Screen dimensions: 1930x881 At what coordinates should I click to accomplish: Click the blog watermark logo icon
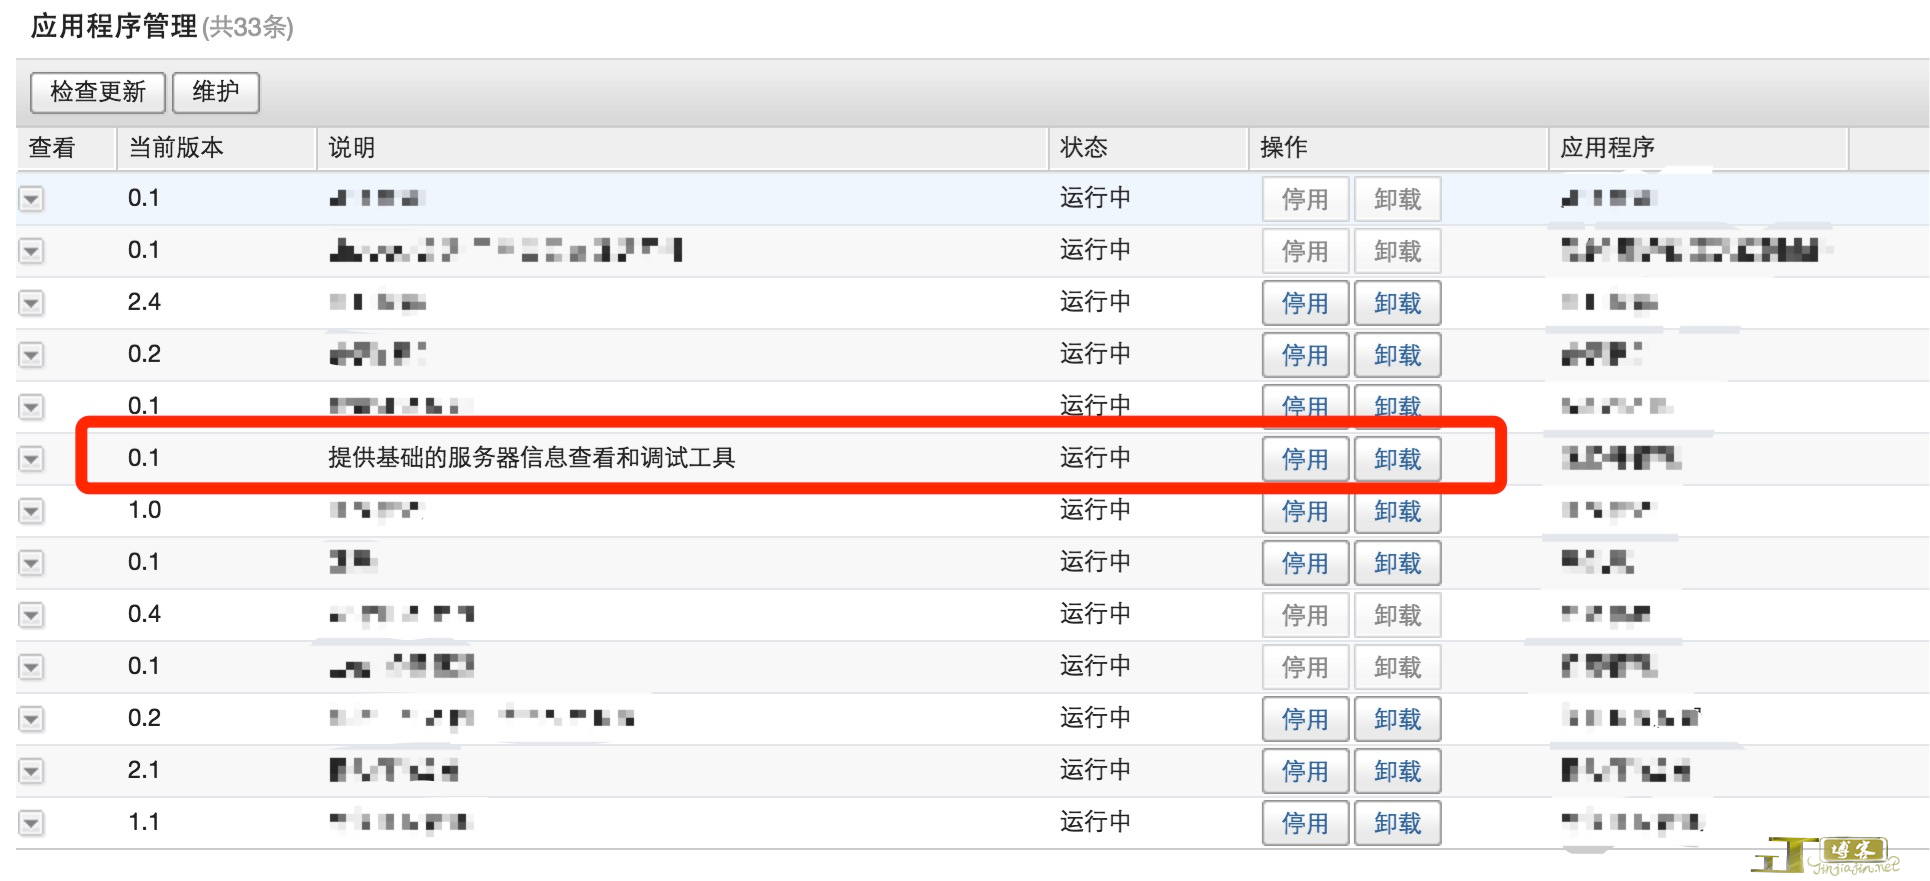tap(1824, 855)
